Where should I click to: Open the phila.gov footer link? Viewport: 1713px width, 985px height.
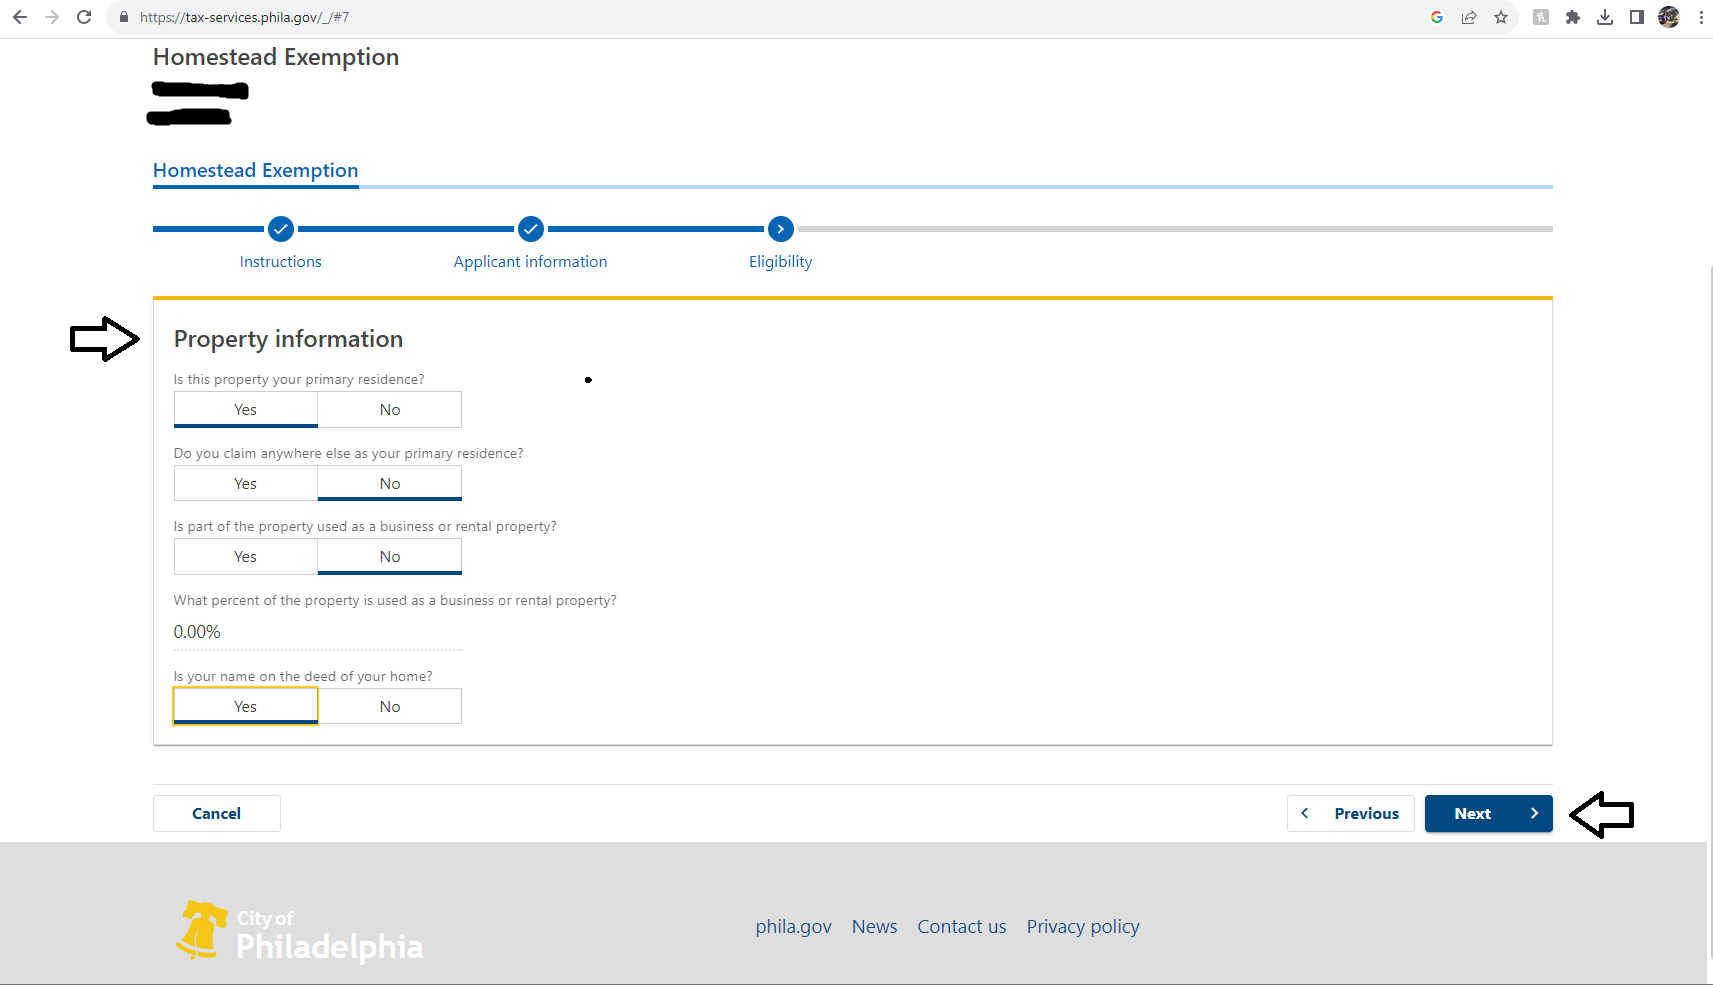tap(794, 927)
